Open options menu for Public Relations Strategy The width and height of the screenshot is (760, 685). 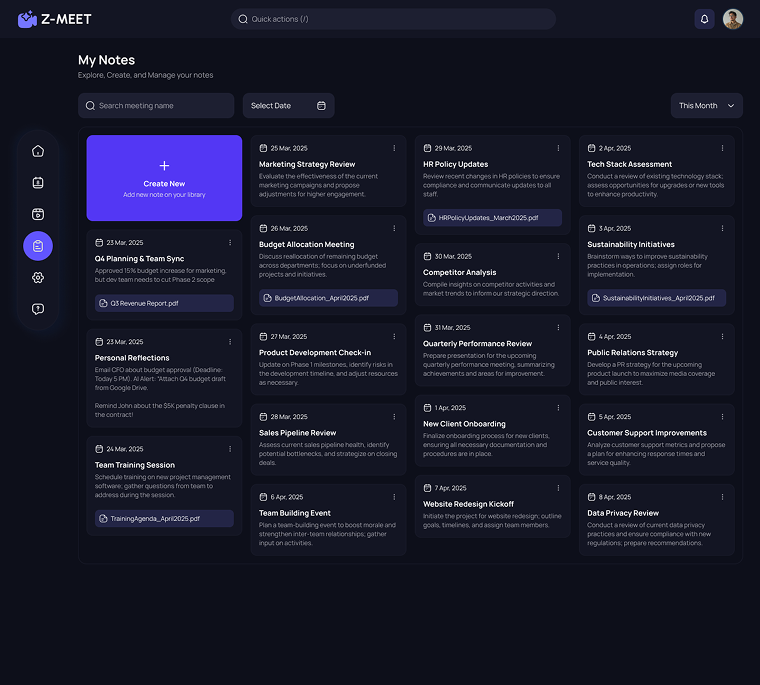pos(722,336)
